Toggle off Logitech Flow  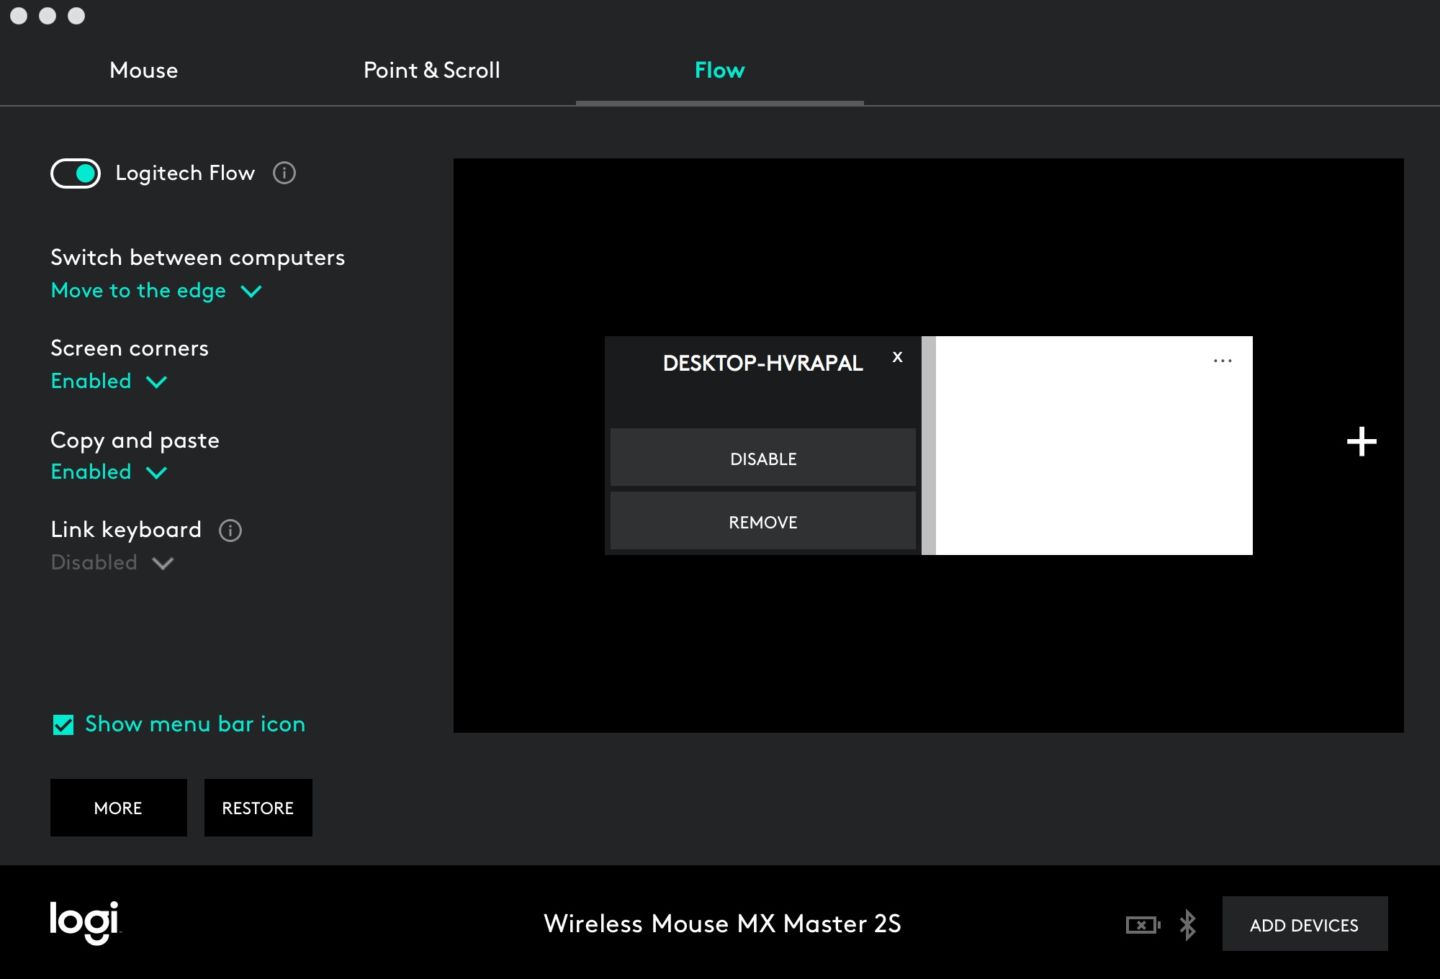coord(75,173)
